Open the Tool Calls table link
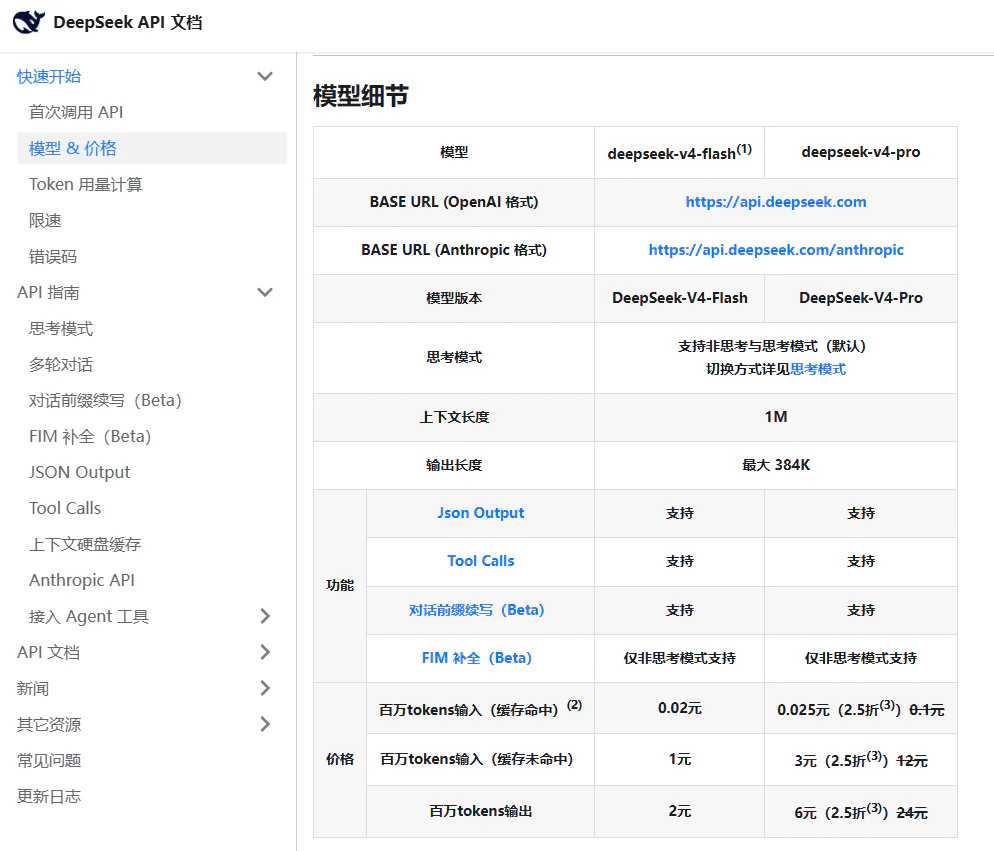Image resolution: width=994 pixels, height=851 pixels. point(481,561)
